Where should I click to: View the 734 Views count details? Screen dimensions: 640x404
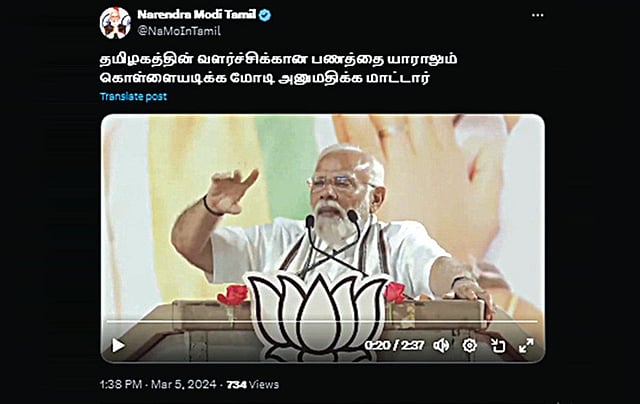point(253,384)
